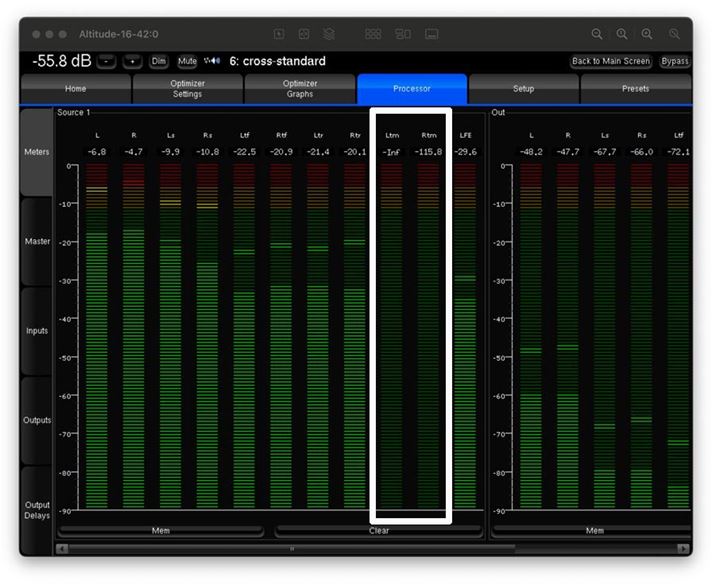
Task: Click the Source 1 L peak value -6.8
Action: 97,152
